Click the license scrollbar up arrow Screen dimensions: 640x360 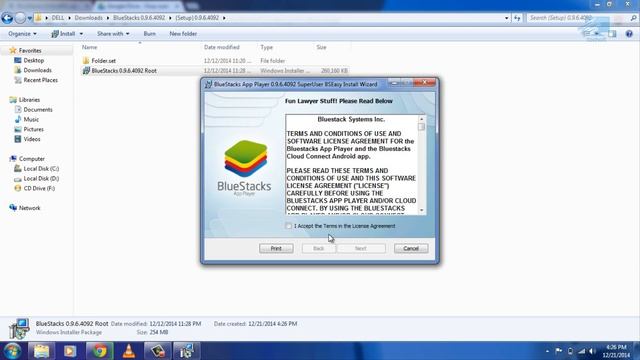(x=421, y=119)
